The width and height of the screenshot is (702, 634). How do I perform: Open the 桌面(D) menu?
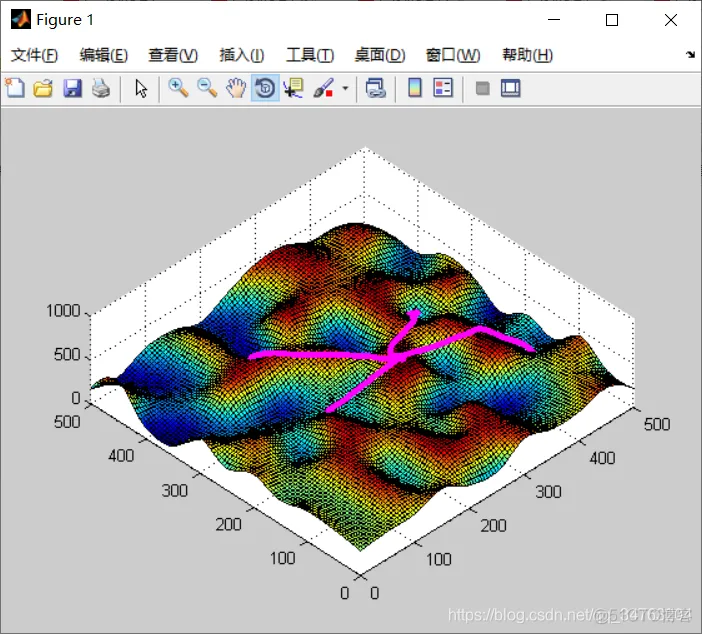pyautogui.click(x=380, y=55)
